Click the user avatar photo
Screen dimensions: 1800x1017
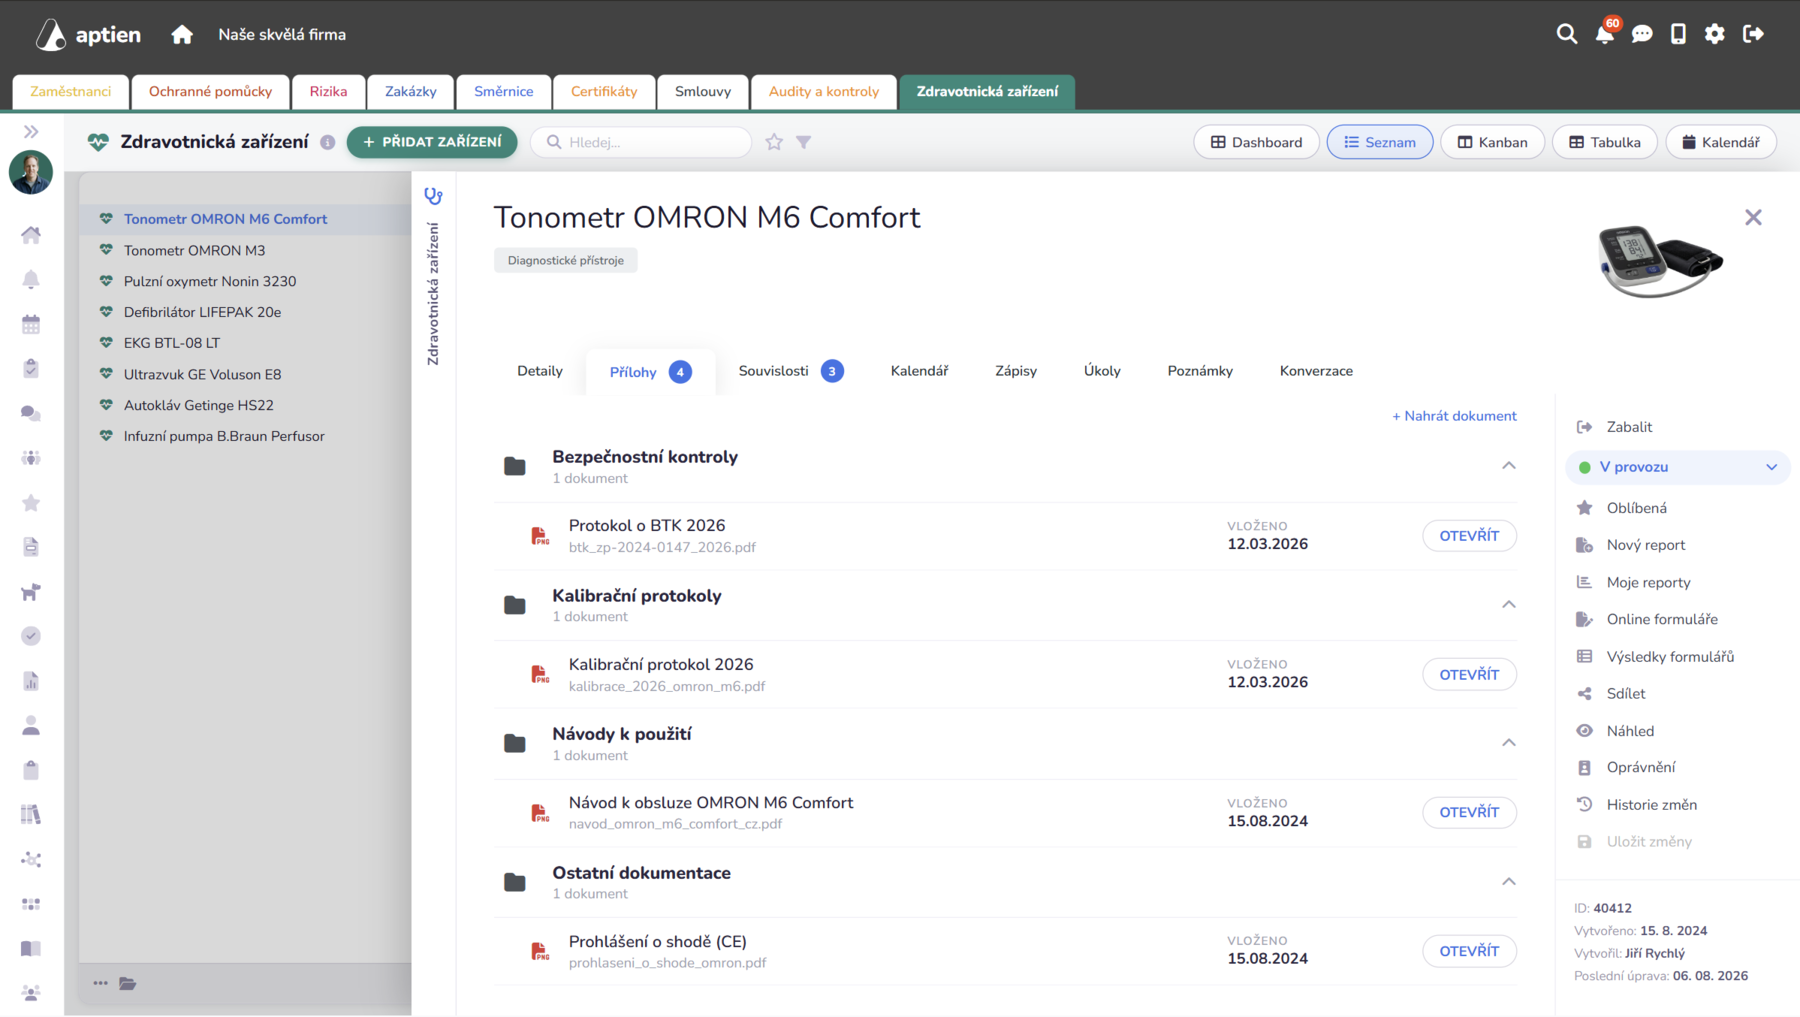(31, 172)
